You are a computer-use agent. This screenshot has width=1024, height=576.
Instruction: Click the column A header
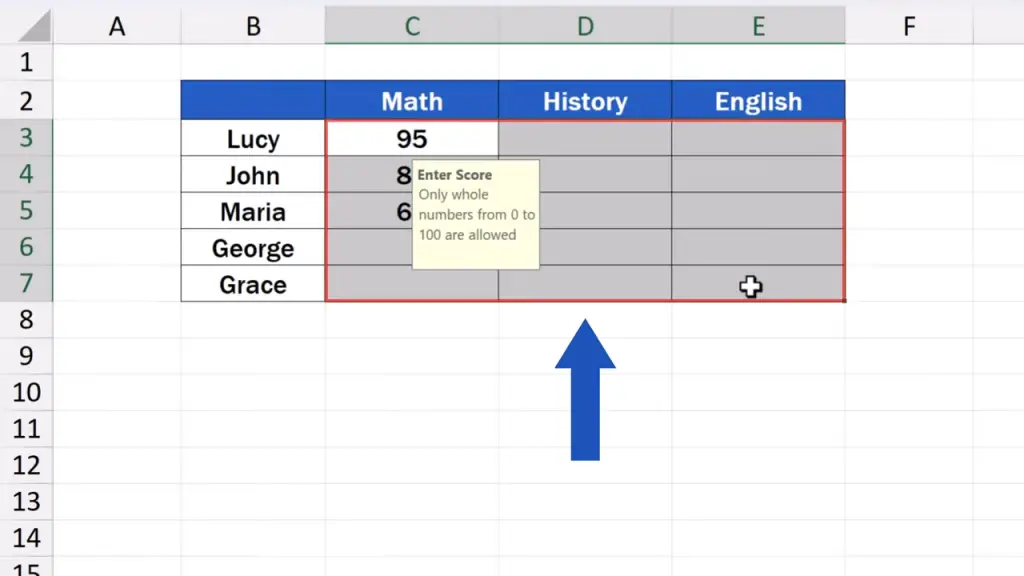pyautogui.click(x=117, y=27)
